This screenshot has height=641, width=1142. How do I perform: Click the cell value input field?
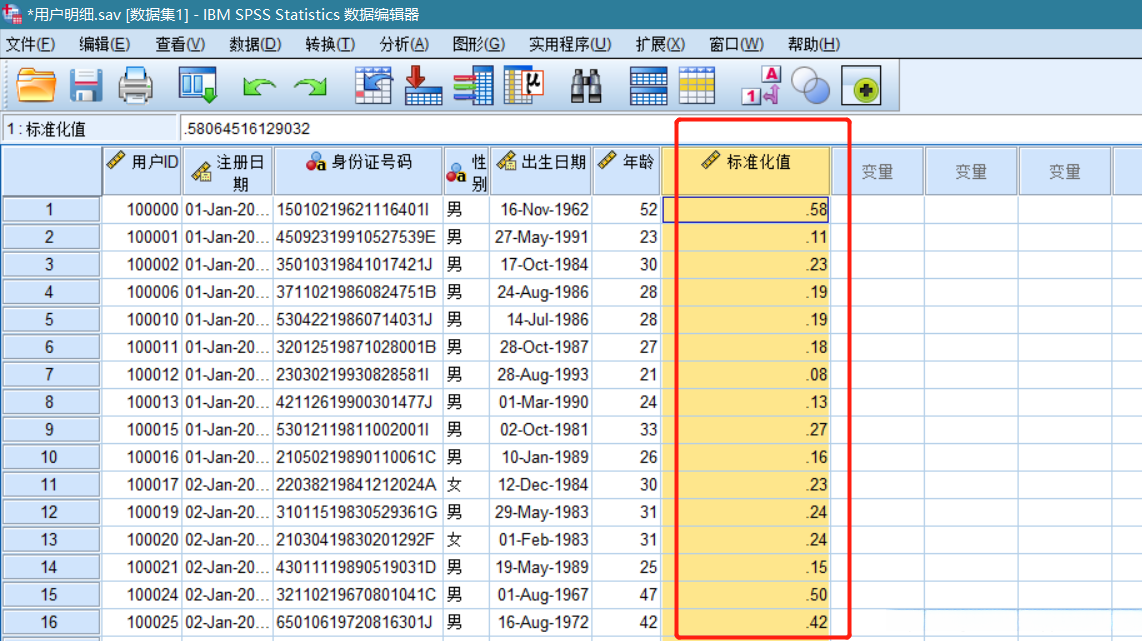(x=660, y=129)
